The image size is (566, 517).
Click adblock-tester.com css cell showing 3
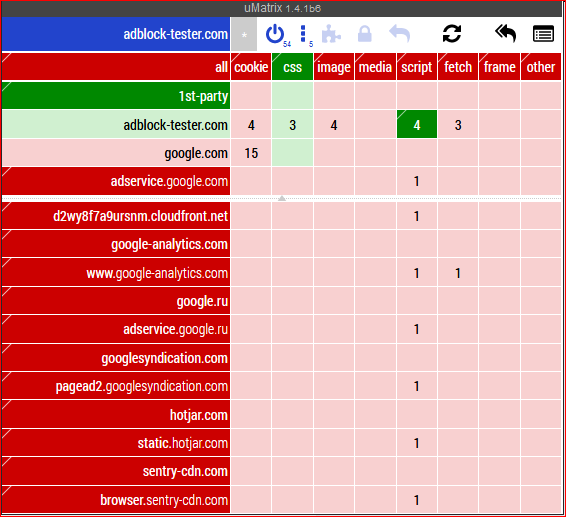coord(292,125)
